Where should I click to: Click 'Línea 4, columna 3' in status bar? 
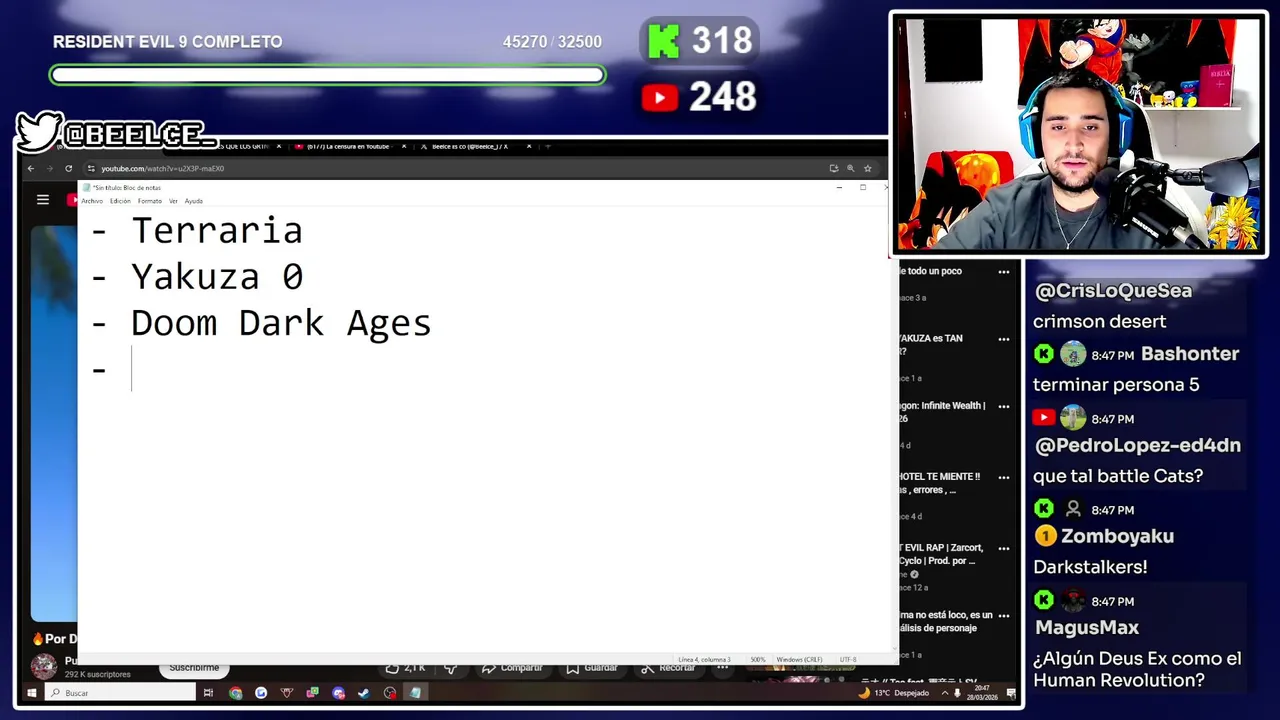704,660
